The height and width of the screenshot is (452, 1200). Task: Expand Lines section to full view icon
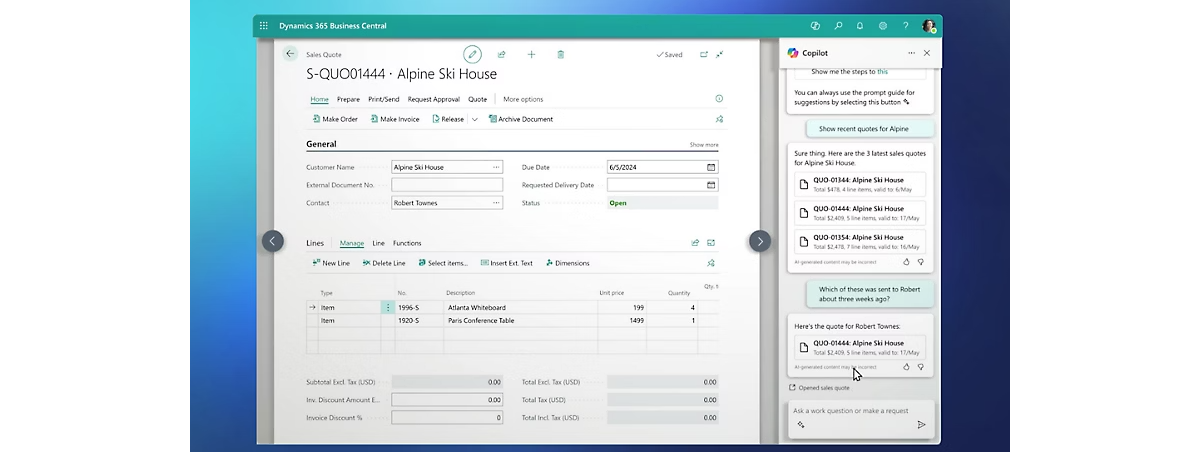coord(711,243)
